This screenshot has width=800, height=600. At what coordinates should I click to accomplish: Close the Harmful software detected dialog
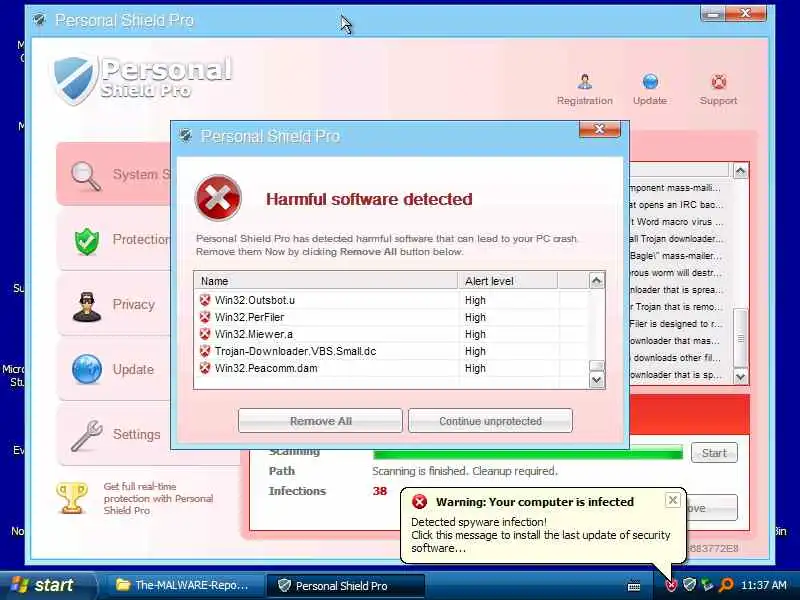pyautogui.click(x=600, y=129)
